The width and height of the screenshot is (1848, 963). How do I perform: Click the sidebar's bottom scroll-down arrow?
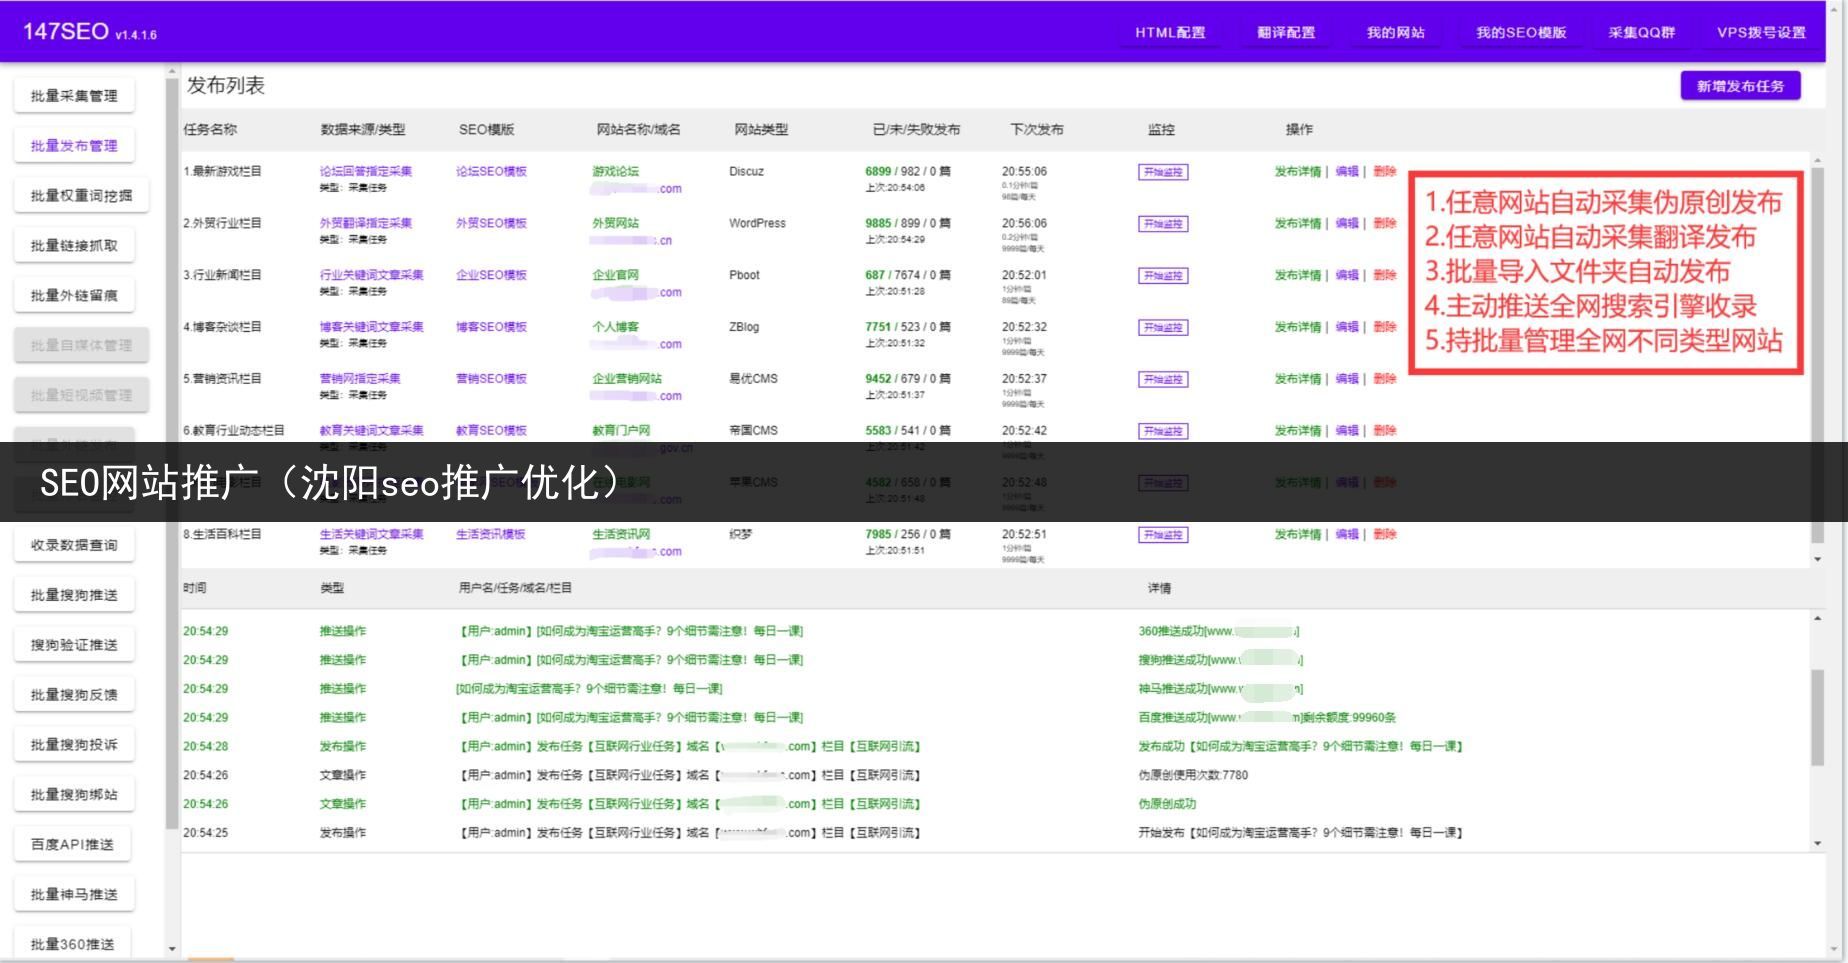coord(172,948)
